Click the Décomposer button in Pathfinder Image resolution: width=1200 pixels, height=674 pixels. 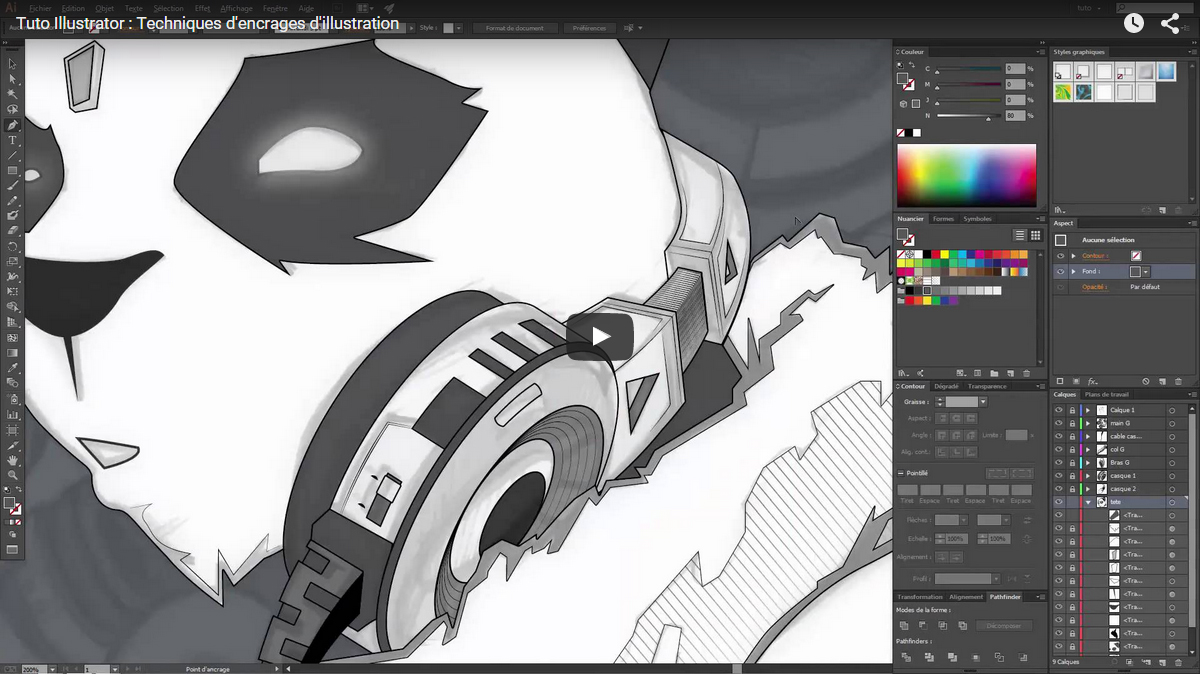click(x=1003, y=626)
